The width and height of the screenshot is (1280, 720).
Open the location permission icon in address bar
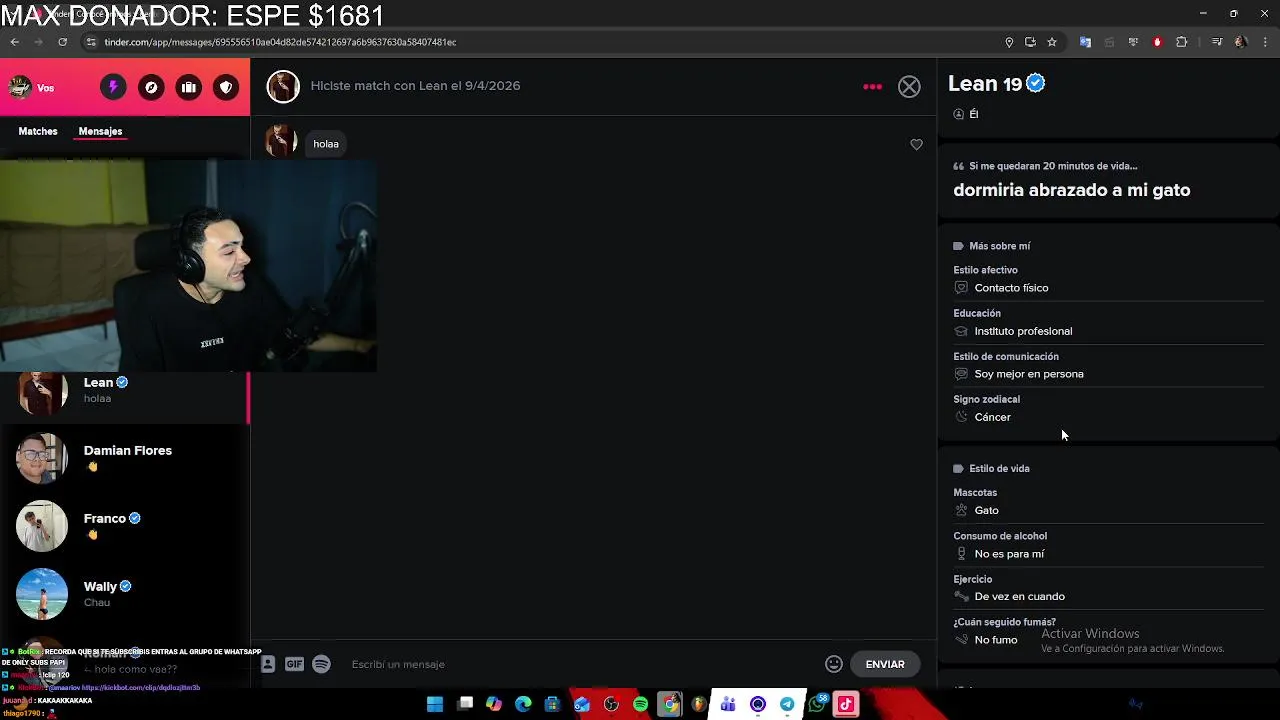pos(1009,42)
